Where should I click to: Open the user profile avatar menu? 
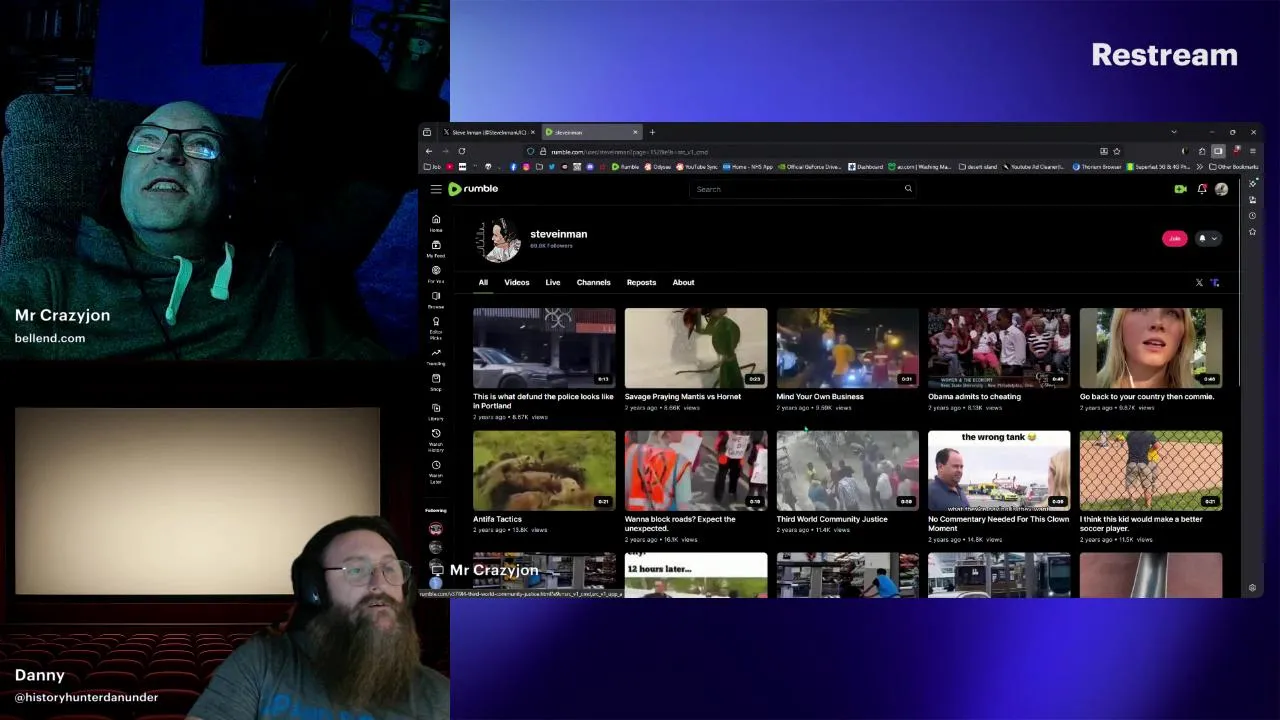pos(1221,189)
